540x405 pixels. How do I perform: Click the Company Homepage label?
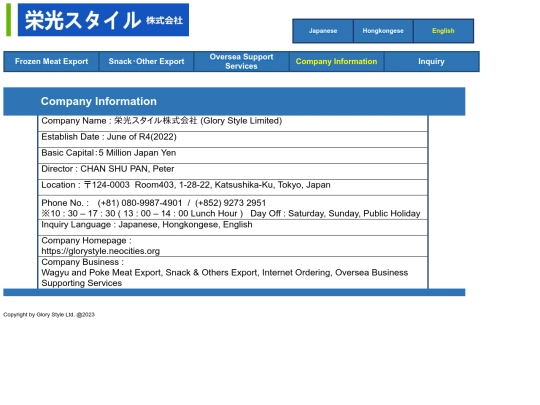click(86, 241)
